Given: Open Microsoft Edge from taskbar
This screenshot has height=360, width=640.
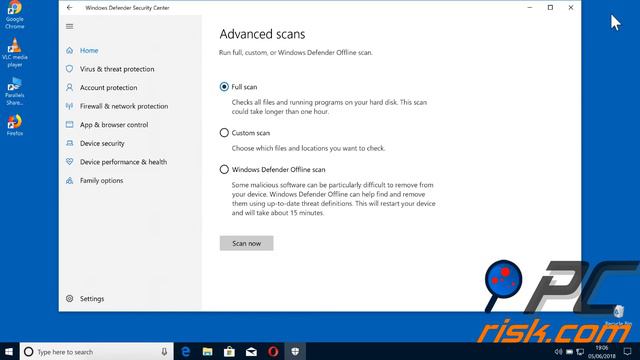Looking at the screenshot, I should point(186,351).
